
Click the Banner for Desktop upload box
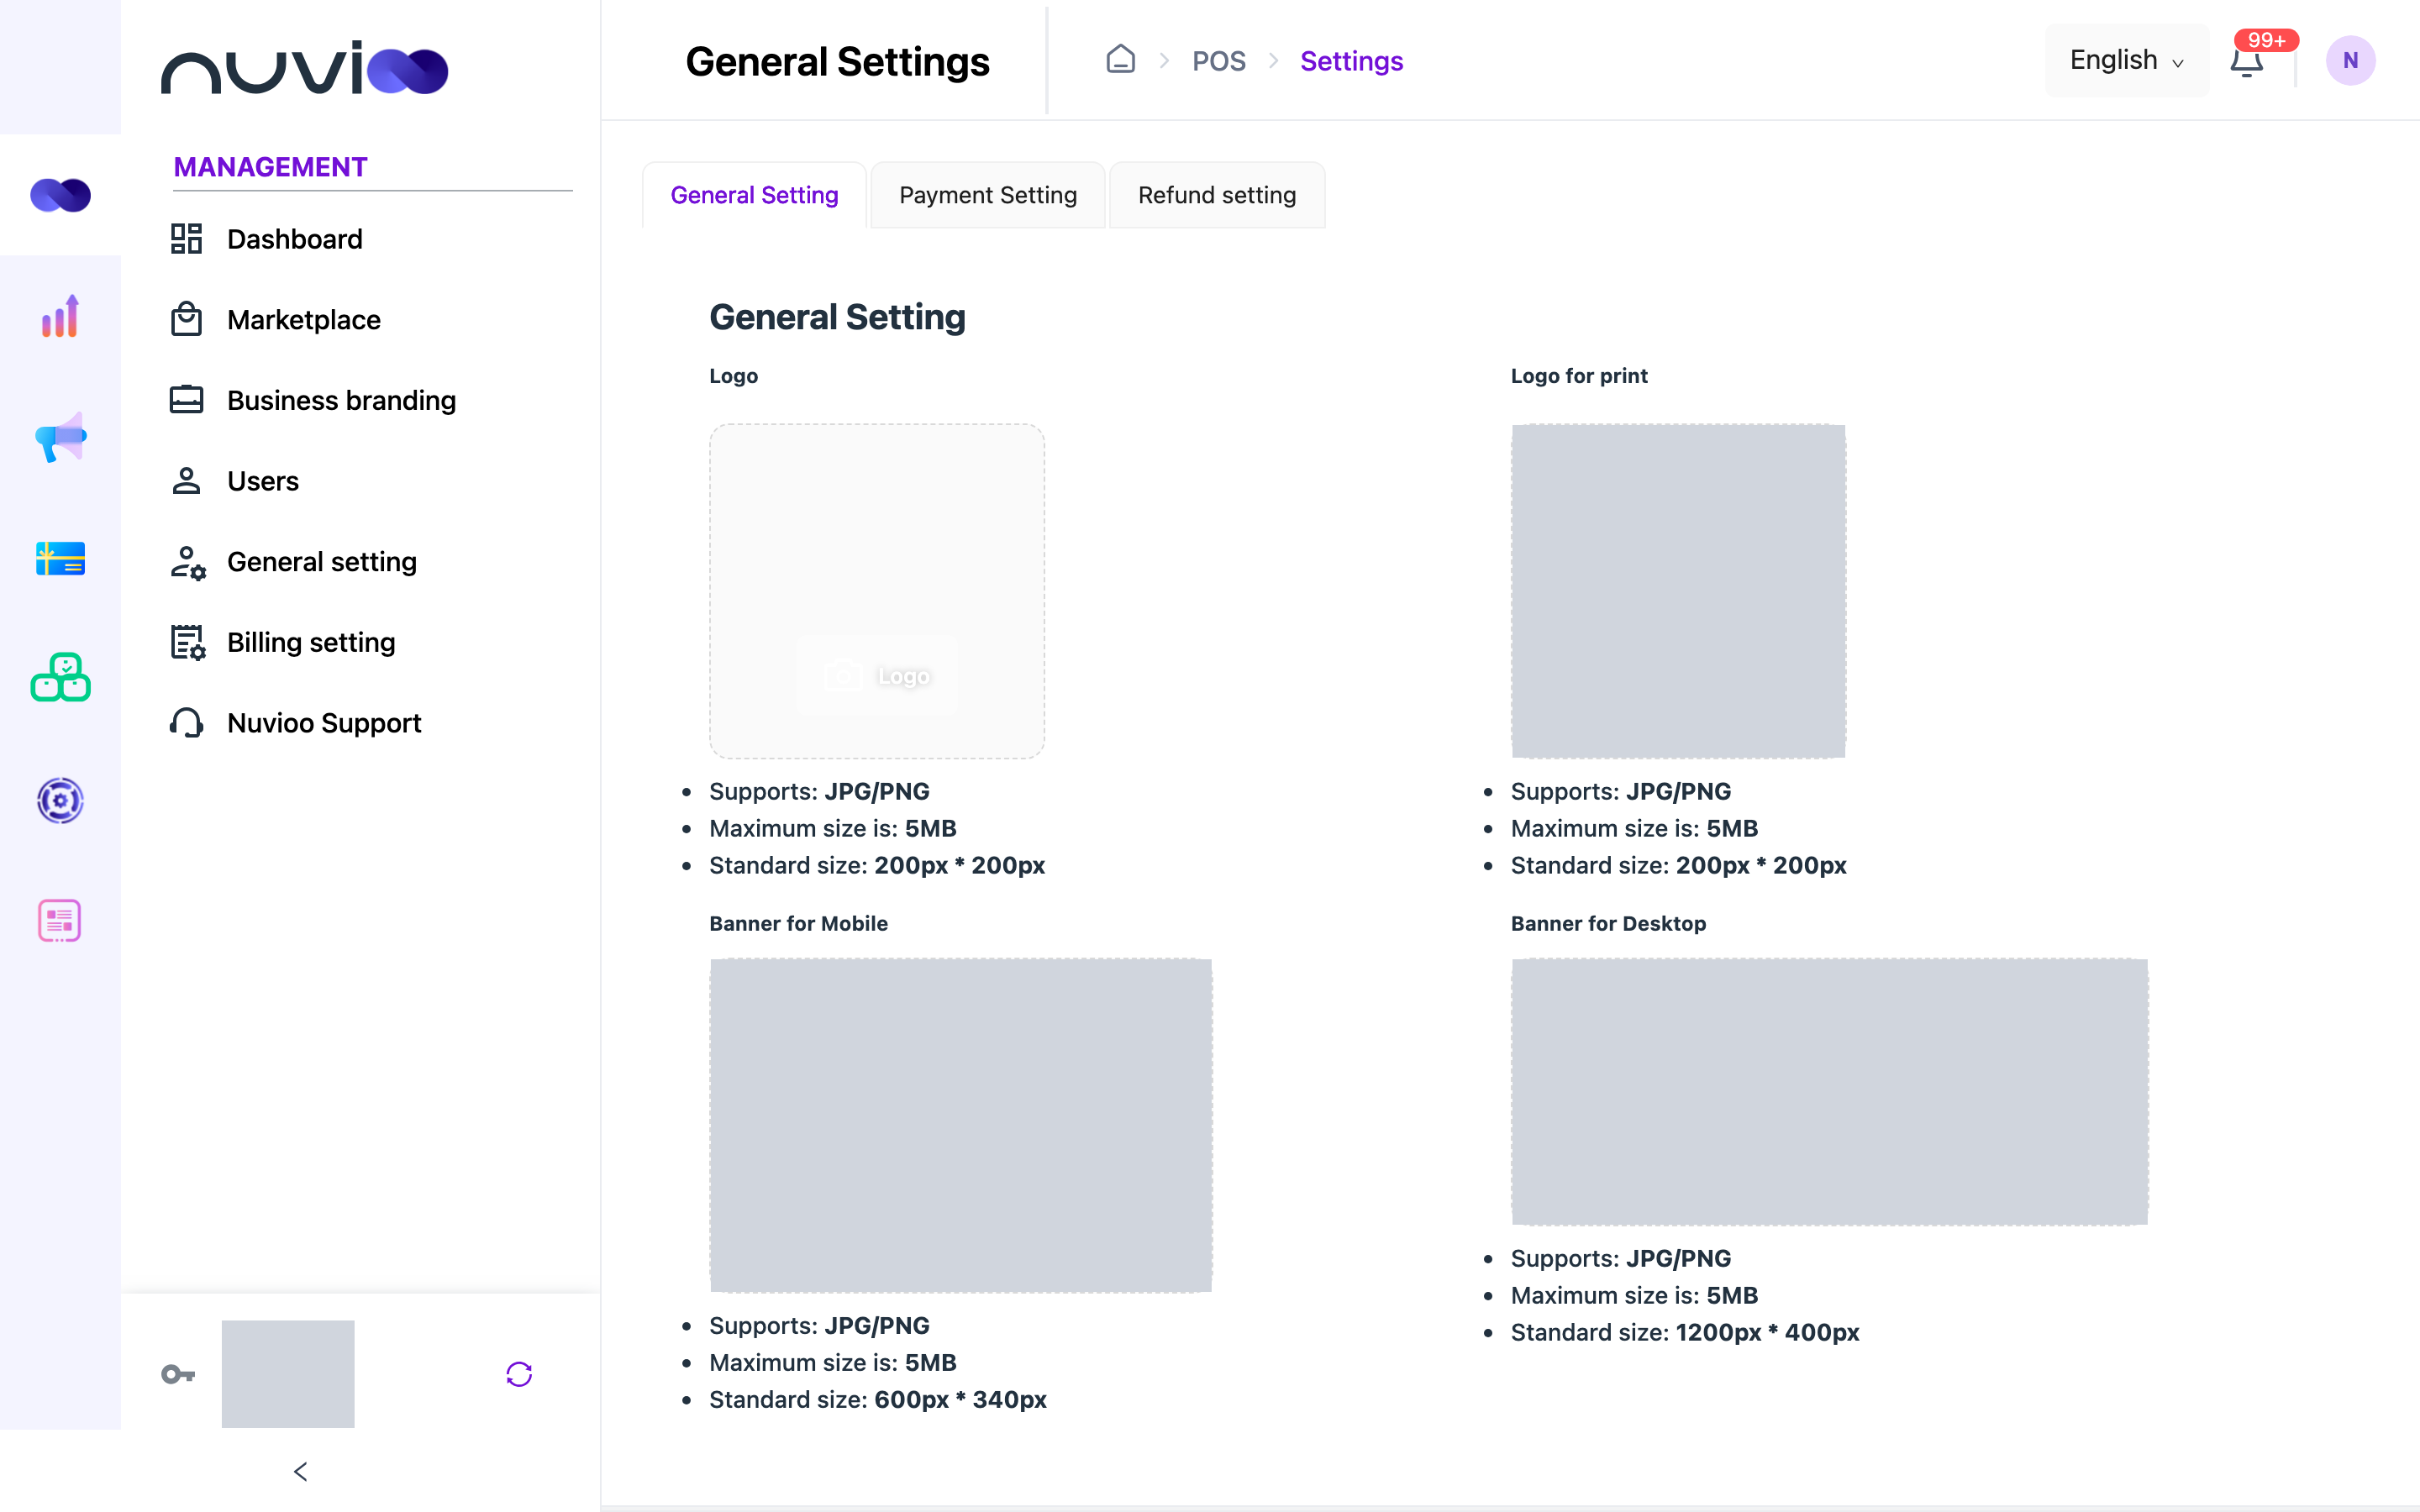click(x=1829, y=1092)
